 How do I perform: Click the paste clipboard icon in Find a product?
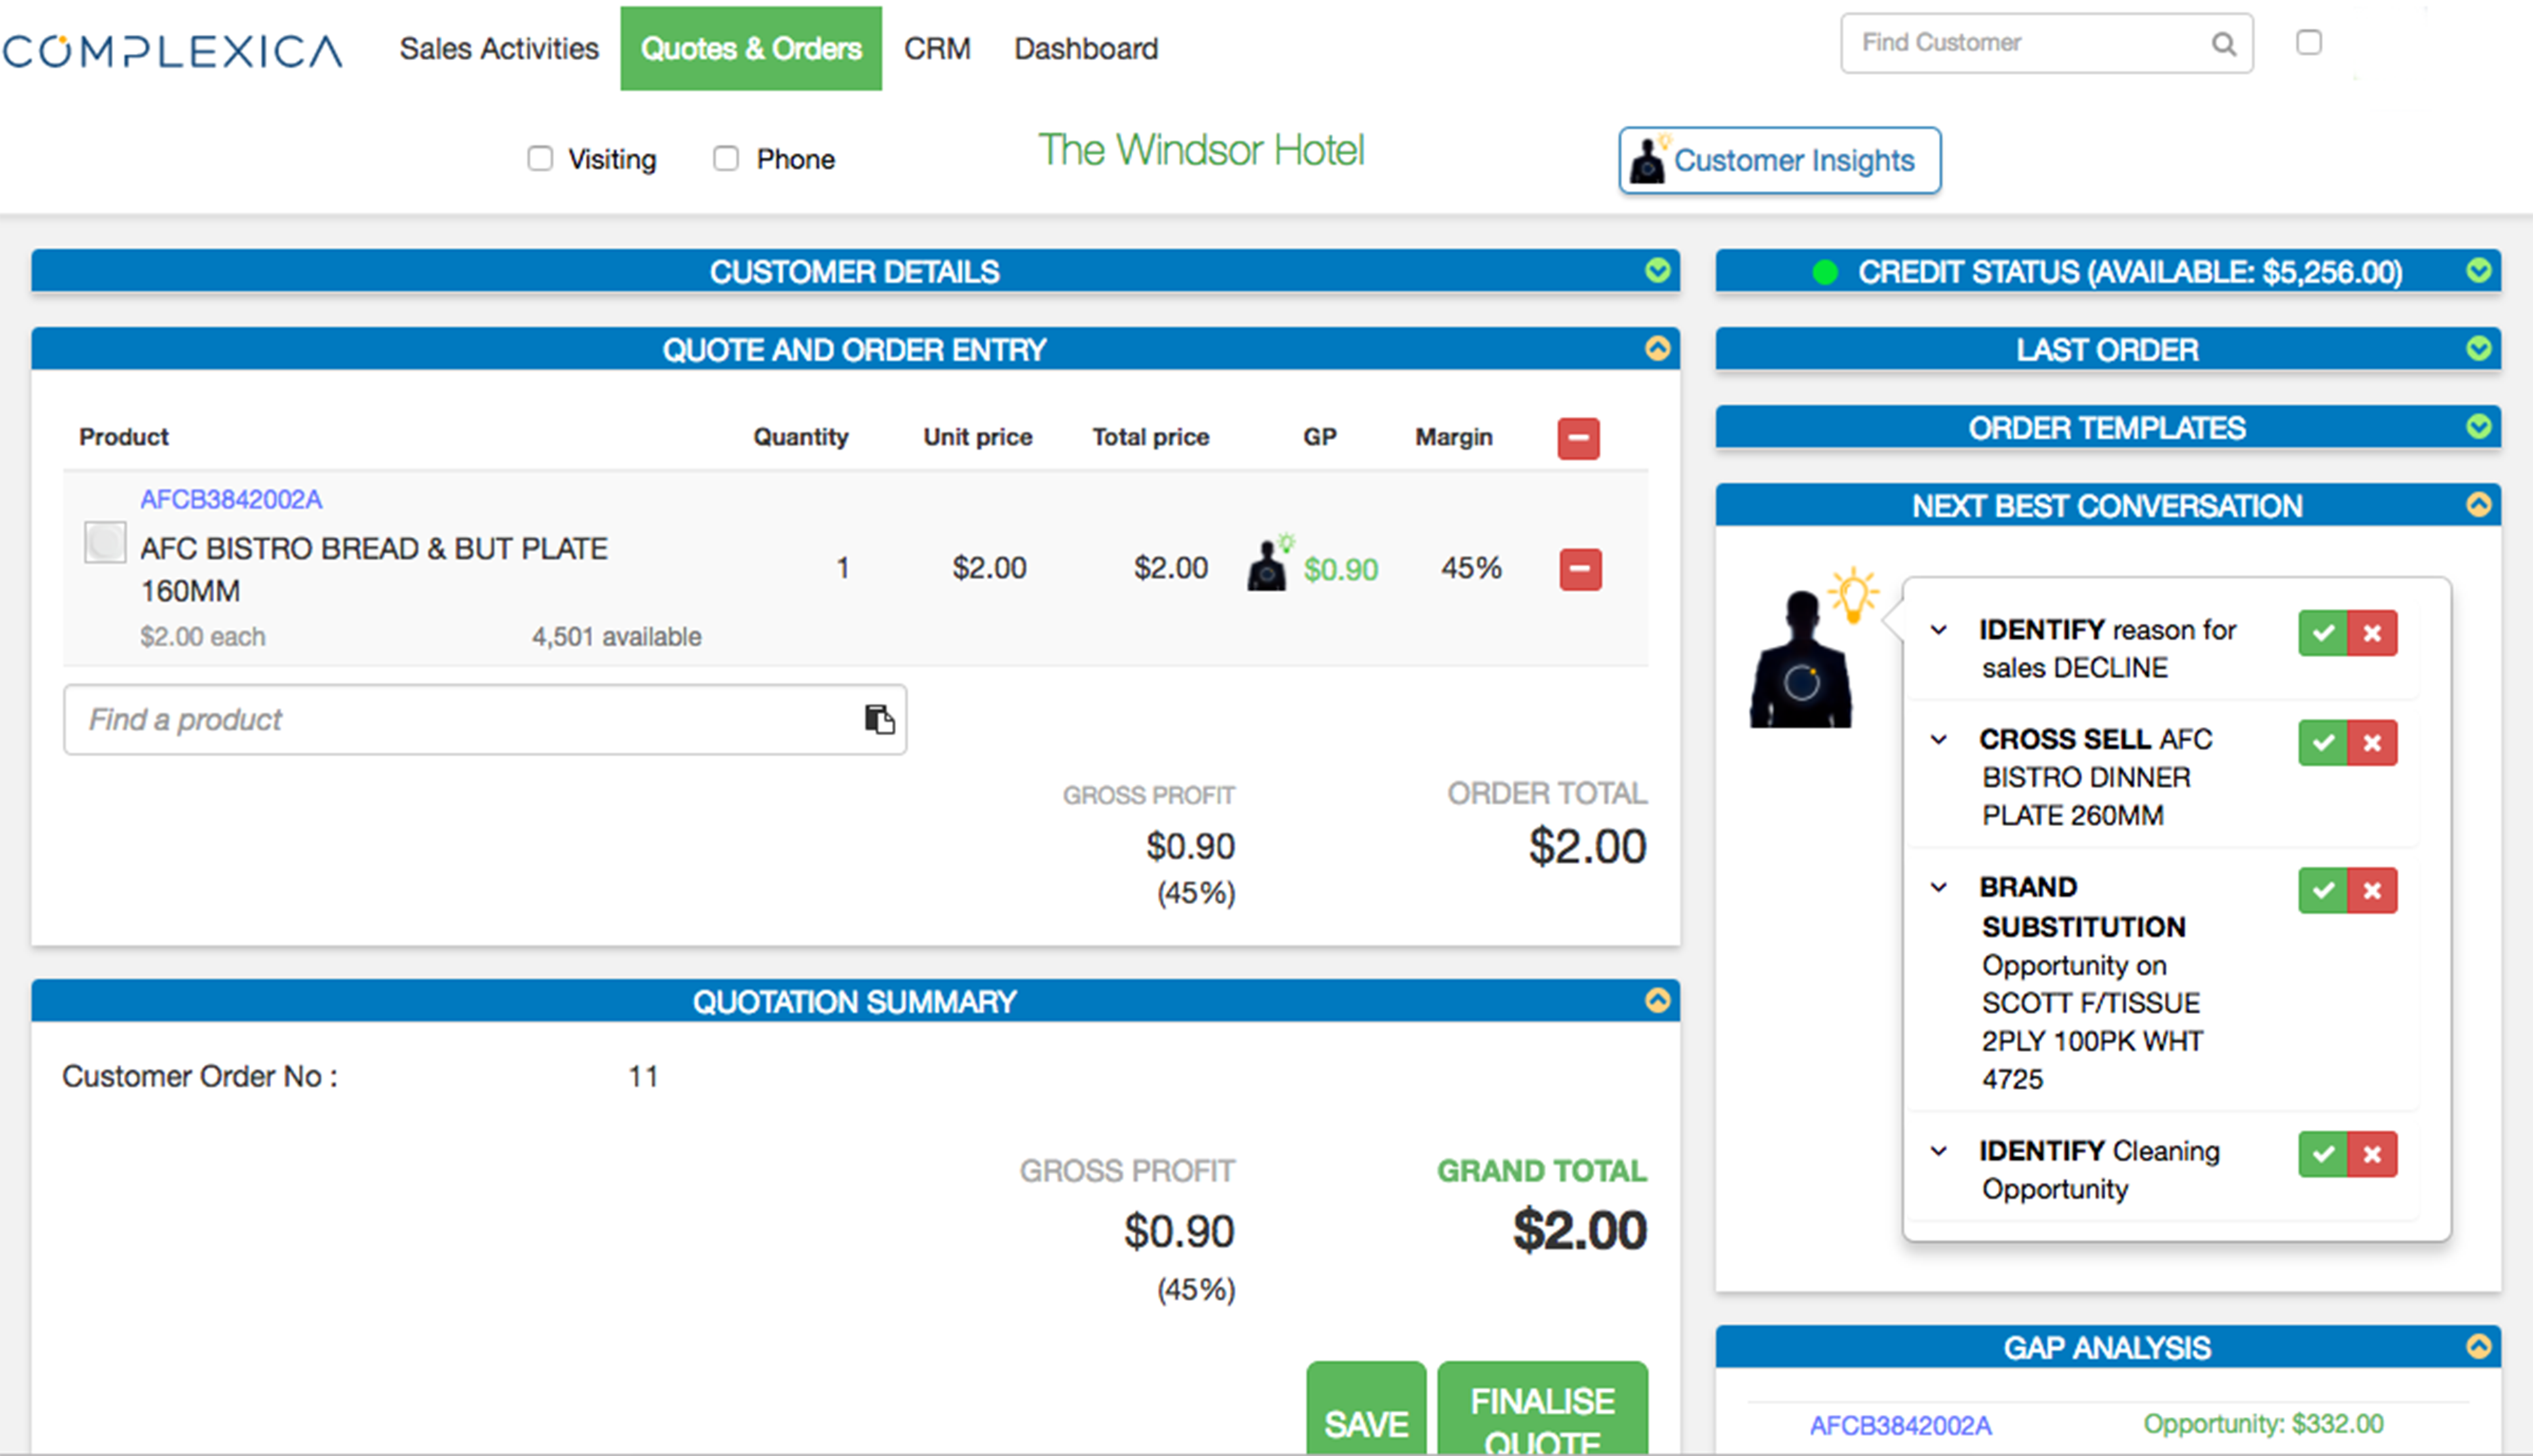879,719
